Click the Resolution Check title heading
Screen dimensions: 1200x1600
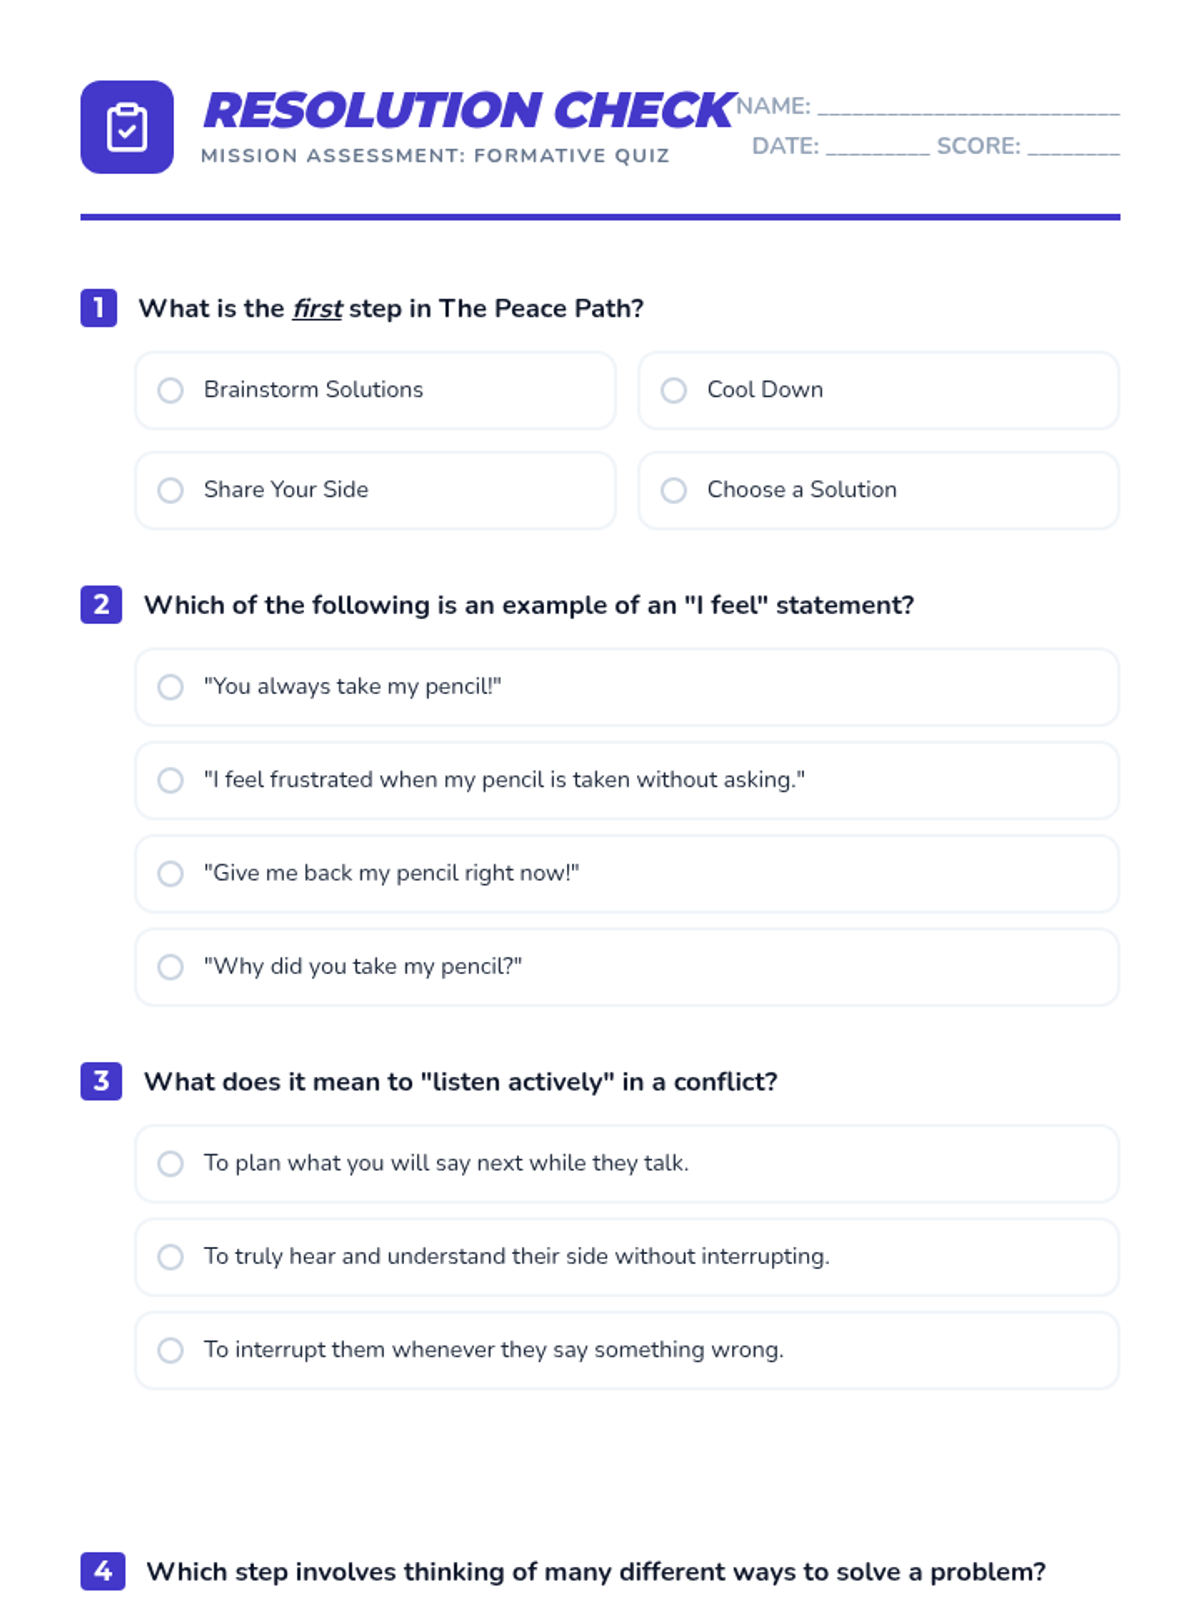(468, 110)
